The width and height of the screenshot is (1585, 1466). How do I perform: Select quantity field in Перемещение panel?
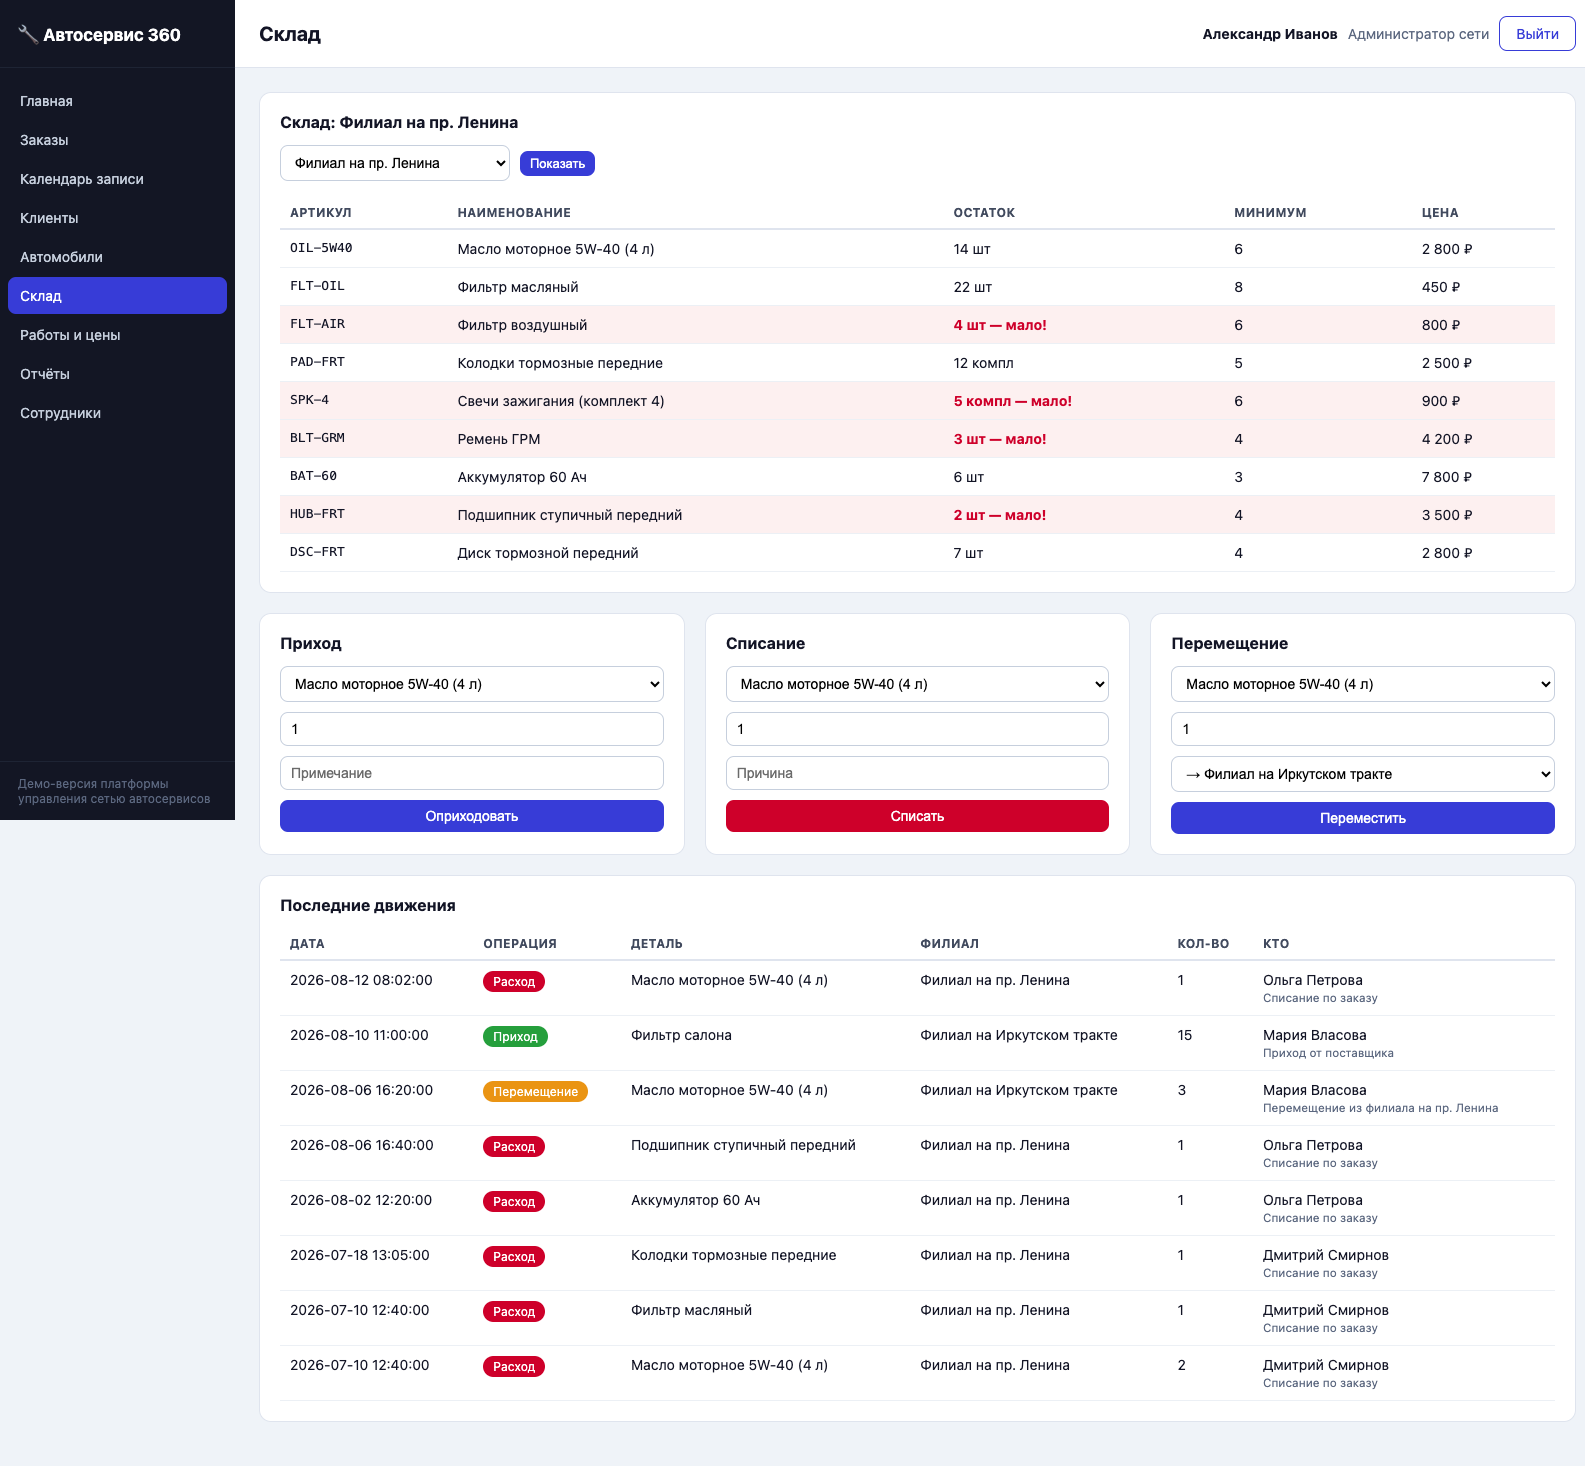click(1363, 729)
